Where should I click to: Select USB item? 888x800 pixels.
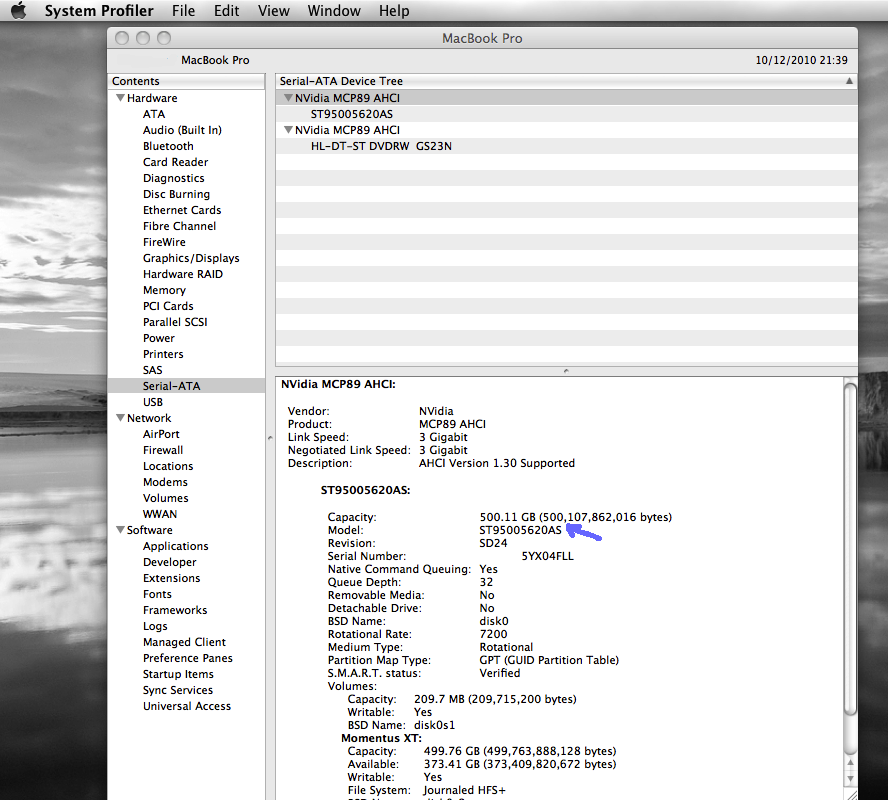pos(153,402)
